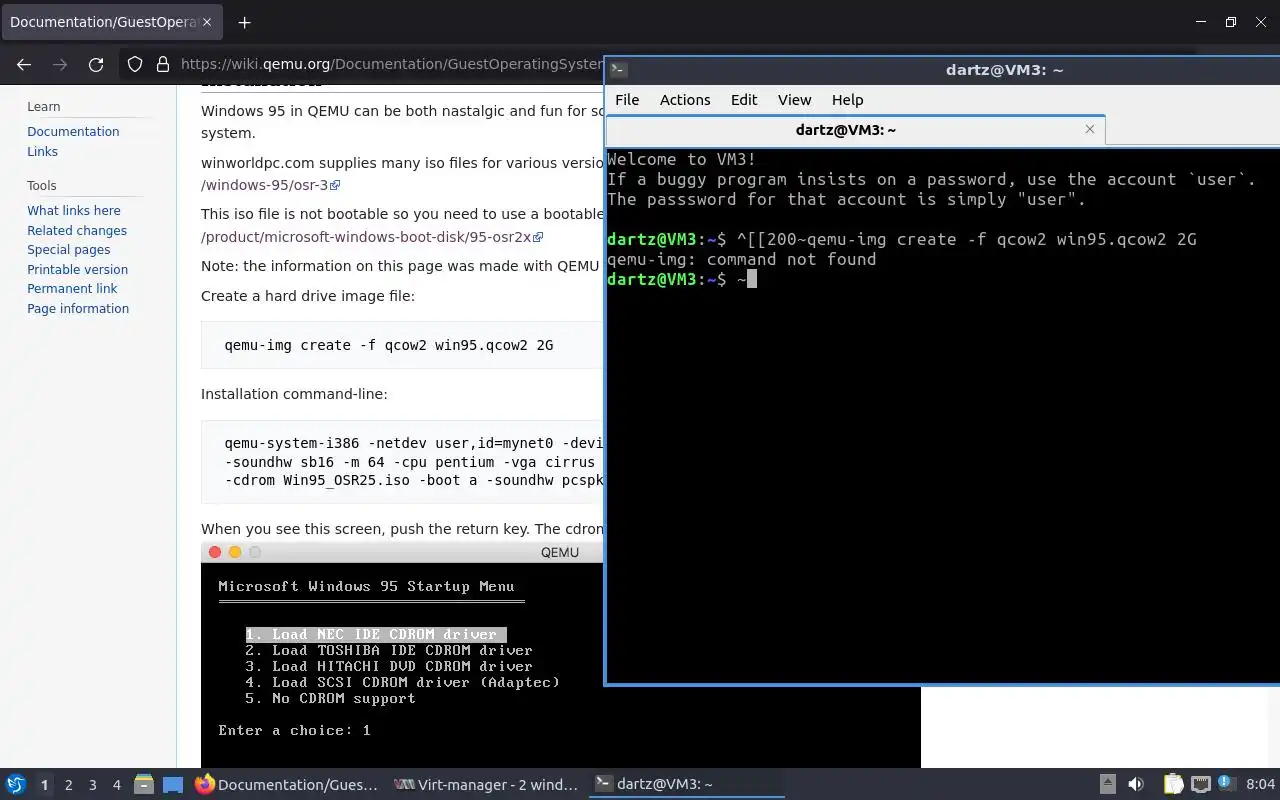The image size is (1280, 800).
Task: Open the terminal Actions menu
Action: [x=685, y=100]
